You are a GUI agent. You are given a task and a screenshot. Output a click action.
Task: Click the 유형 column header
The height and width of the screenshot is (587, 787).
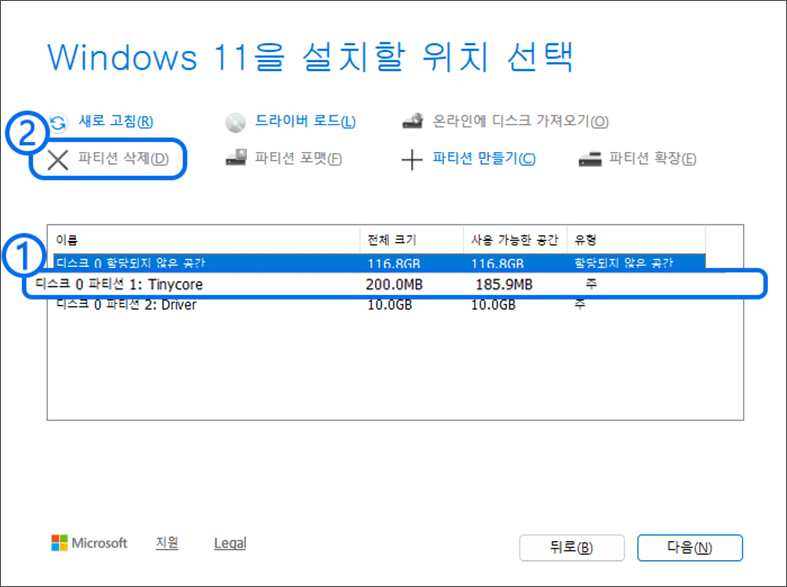(636, 240)
